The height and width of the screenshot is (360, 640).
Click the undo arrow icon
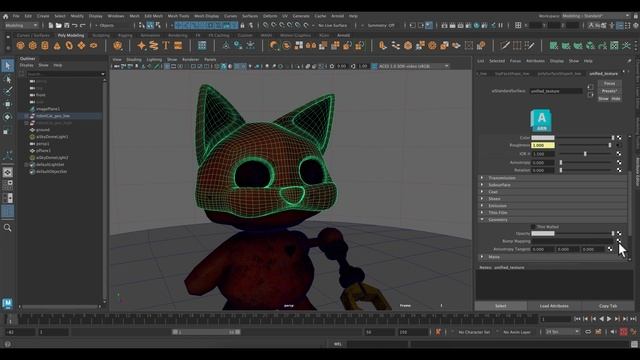click(75, 25)
